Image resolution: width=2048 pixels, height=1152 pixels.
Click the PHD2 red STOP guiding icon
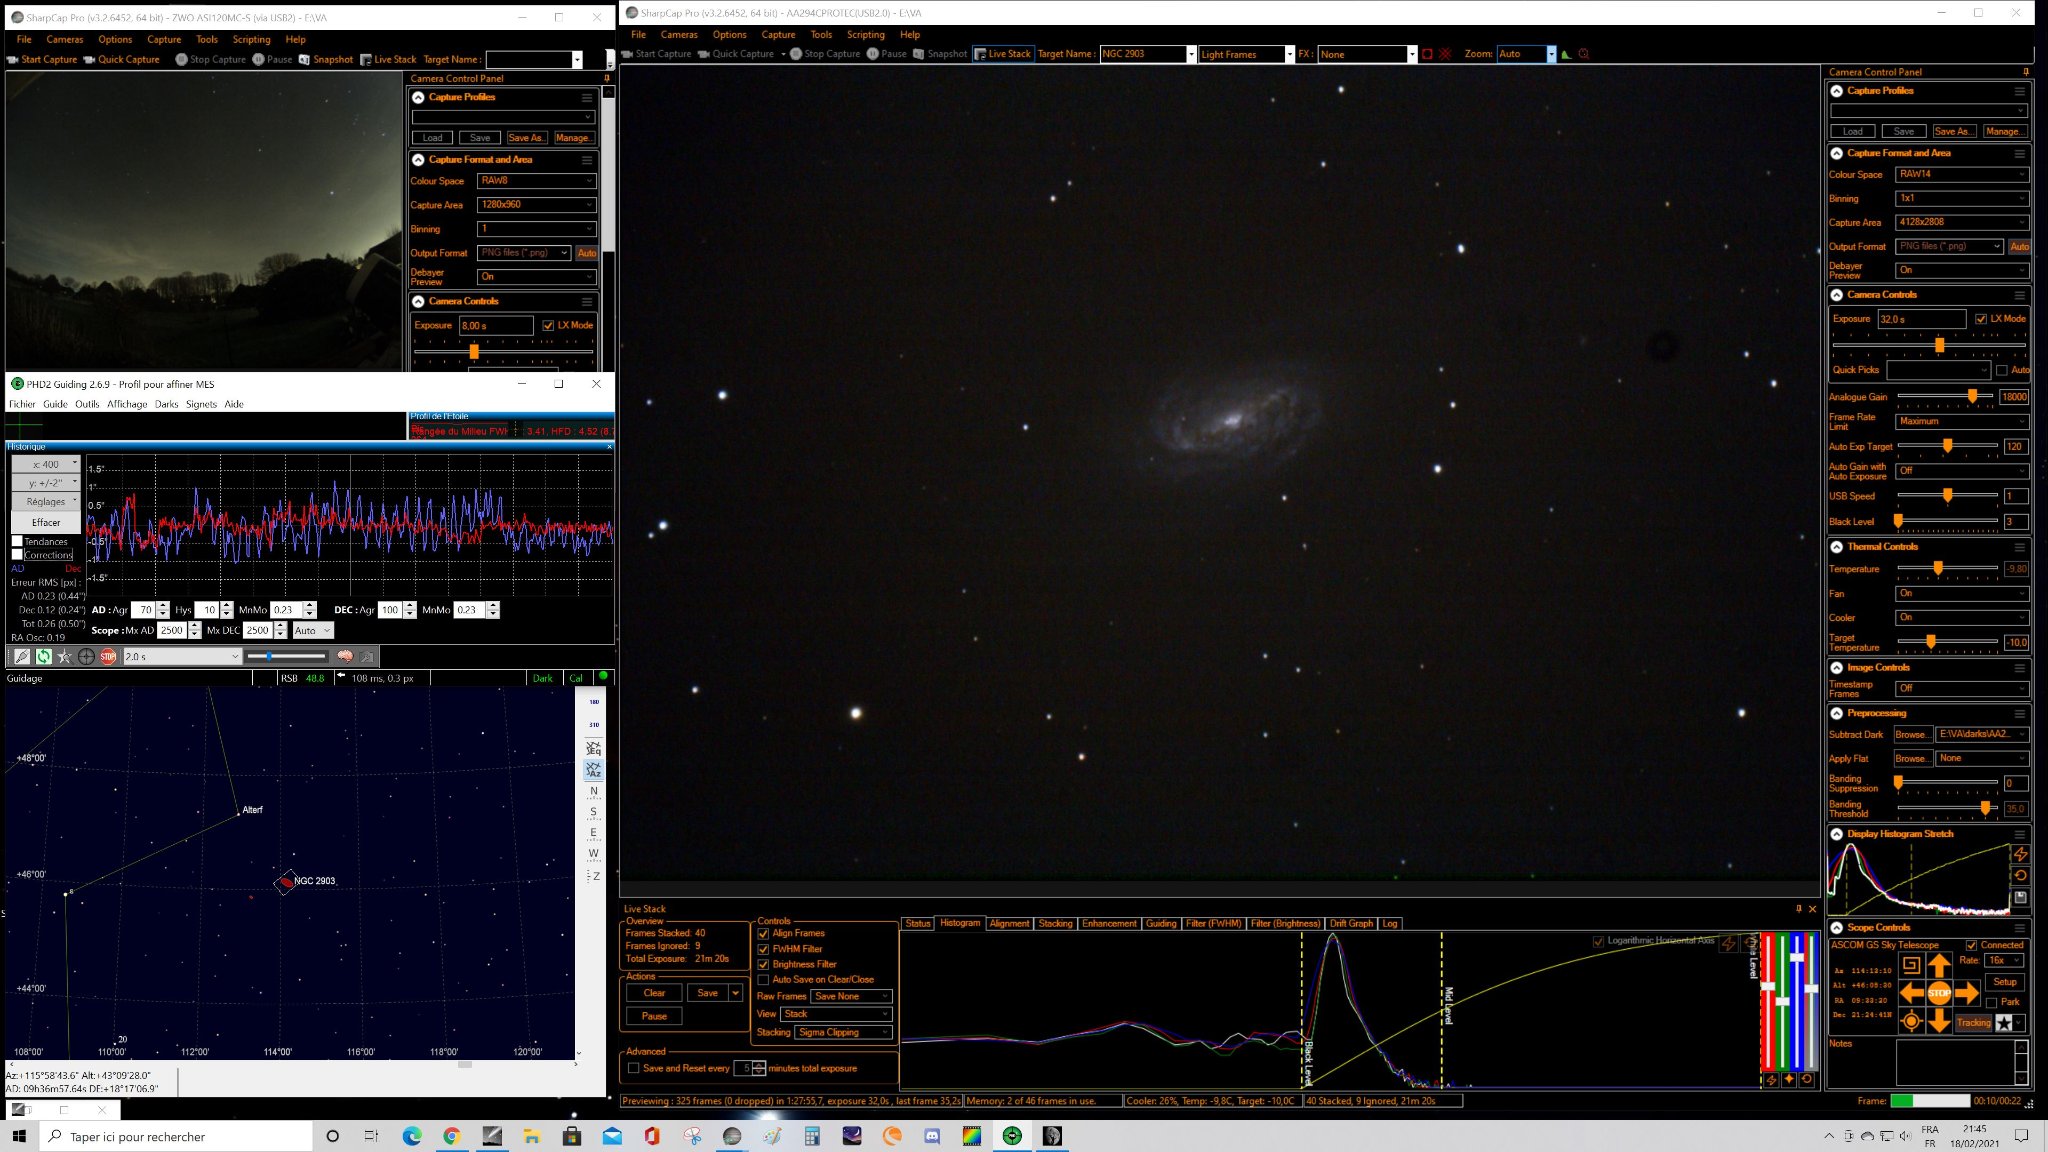(x=108, y=656)
